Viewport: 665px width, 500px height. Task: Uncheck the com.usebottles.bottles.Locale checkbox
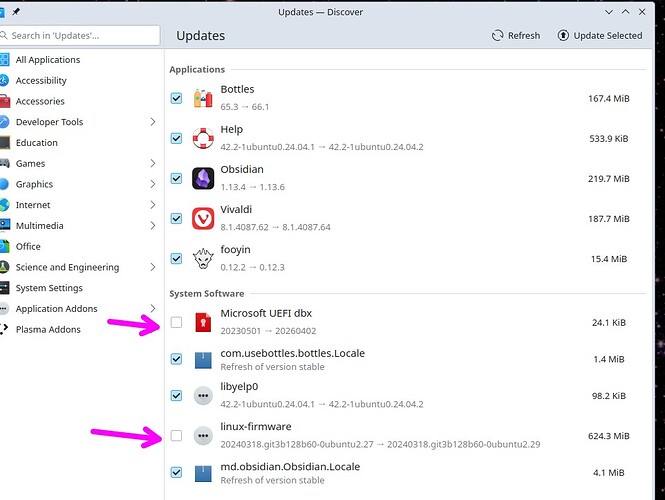coord(176,359)
